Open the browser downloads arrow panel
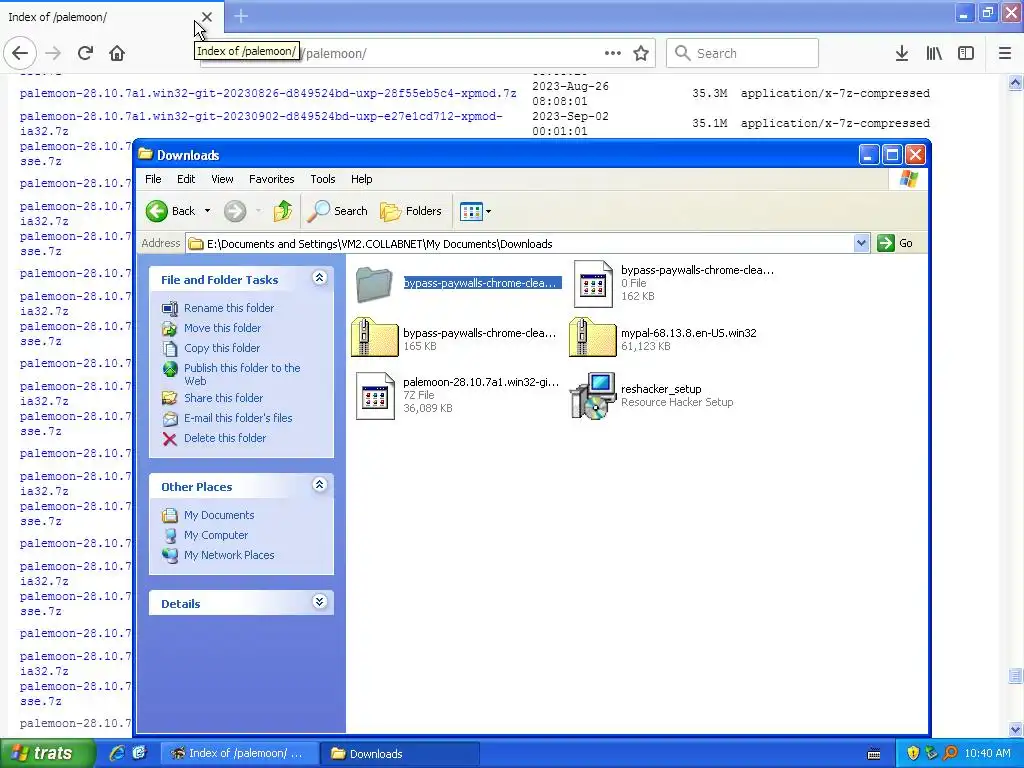The image size is (1024, 768). [901, 53]
